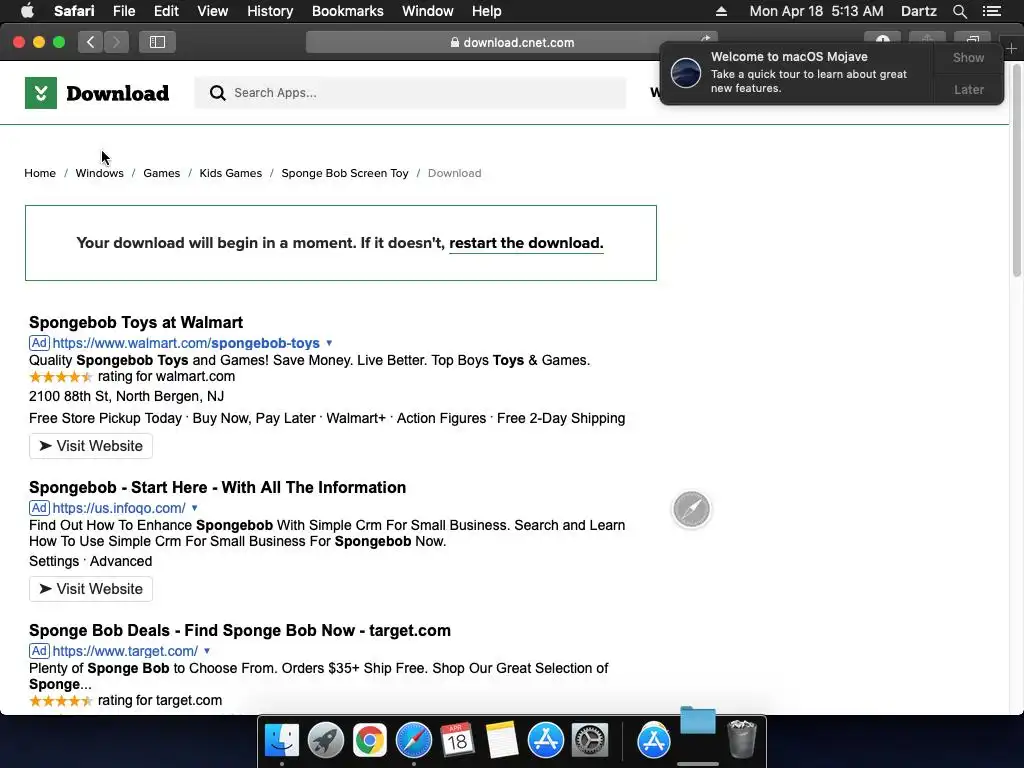Expand the us.infoqo.com ad dropdown arrow

(195, 508)
